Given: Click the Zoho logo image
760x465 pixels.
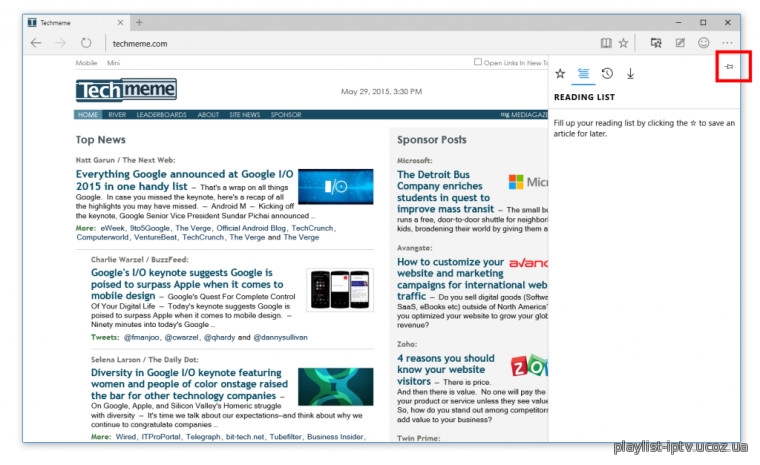Looking at the screenshot, I should (x=529, y=366).
